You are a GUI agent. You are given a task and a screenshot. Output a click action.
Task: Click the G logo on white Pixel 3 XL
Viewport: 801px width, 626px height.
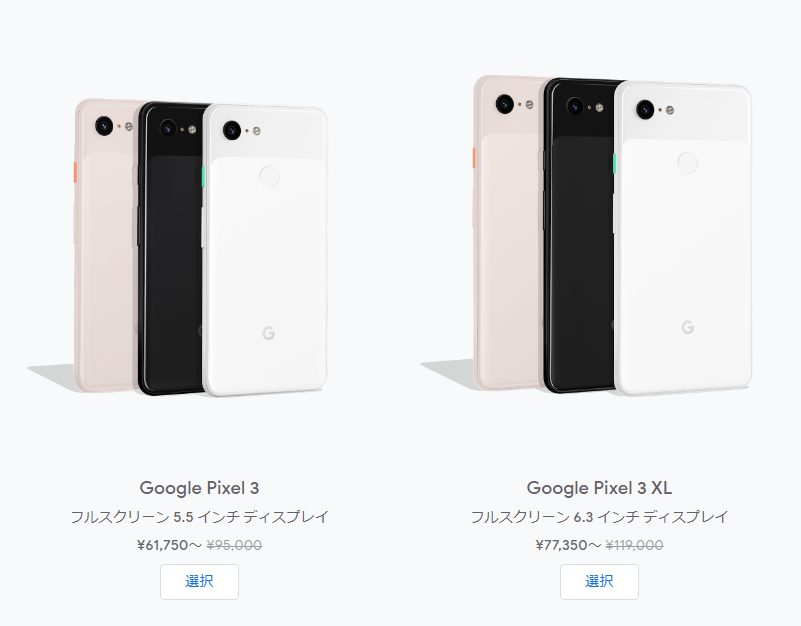point(688,327)
